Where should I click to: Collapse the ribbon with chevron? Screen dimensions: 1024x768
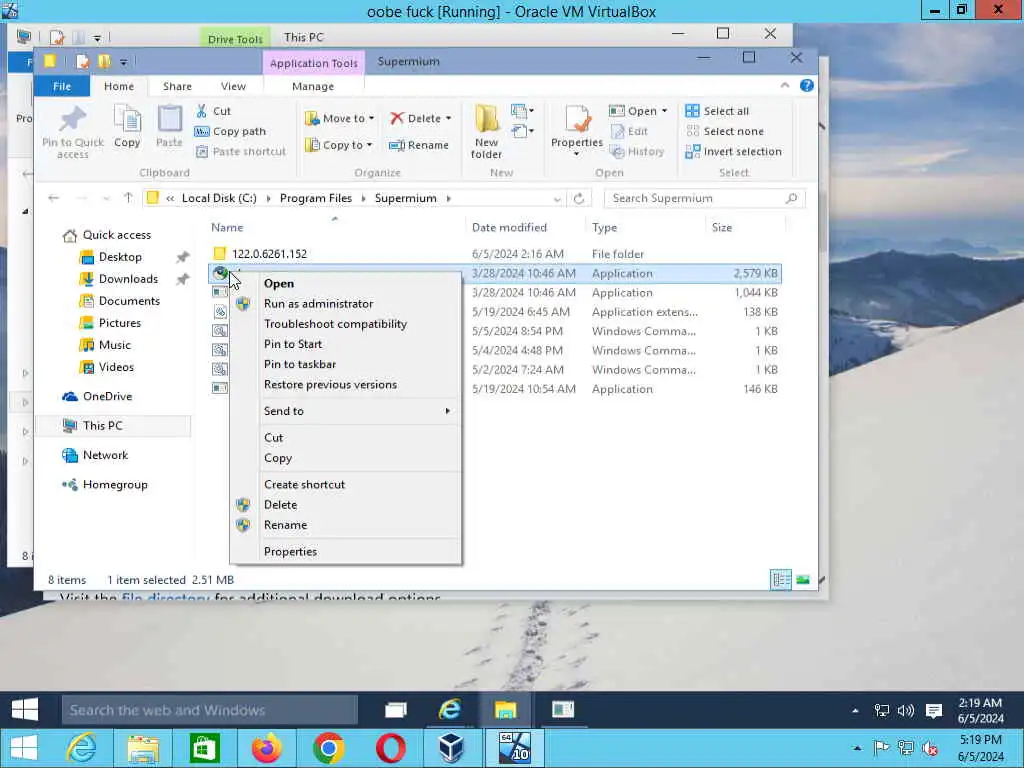[785, 86]
